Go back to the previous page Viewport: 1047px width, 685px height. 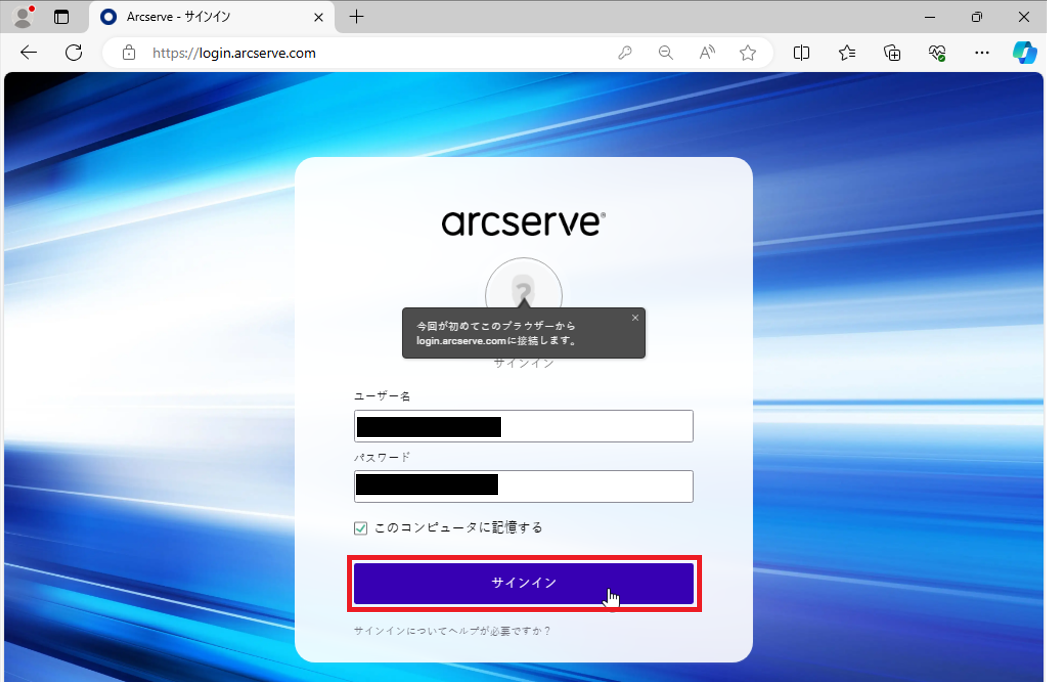29,53
